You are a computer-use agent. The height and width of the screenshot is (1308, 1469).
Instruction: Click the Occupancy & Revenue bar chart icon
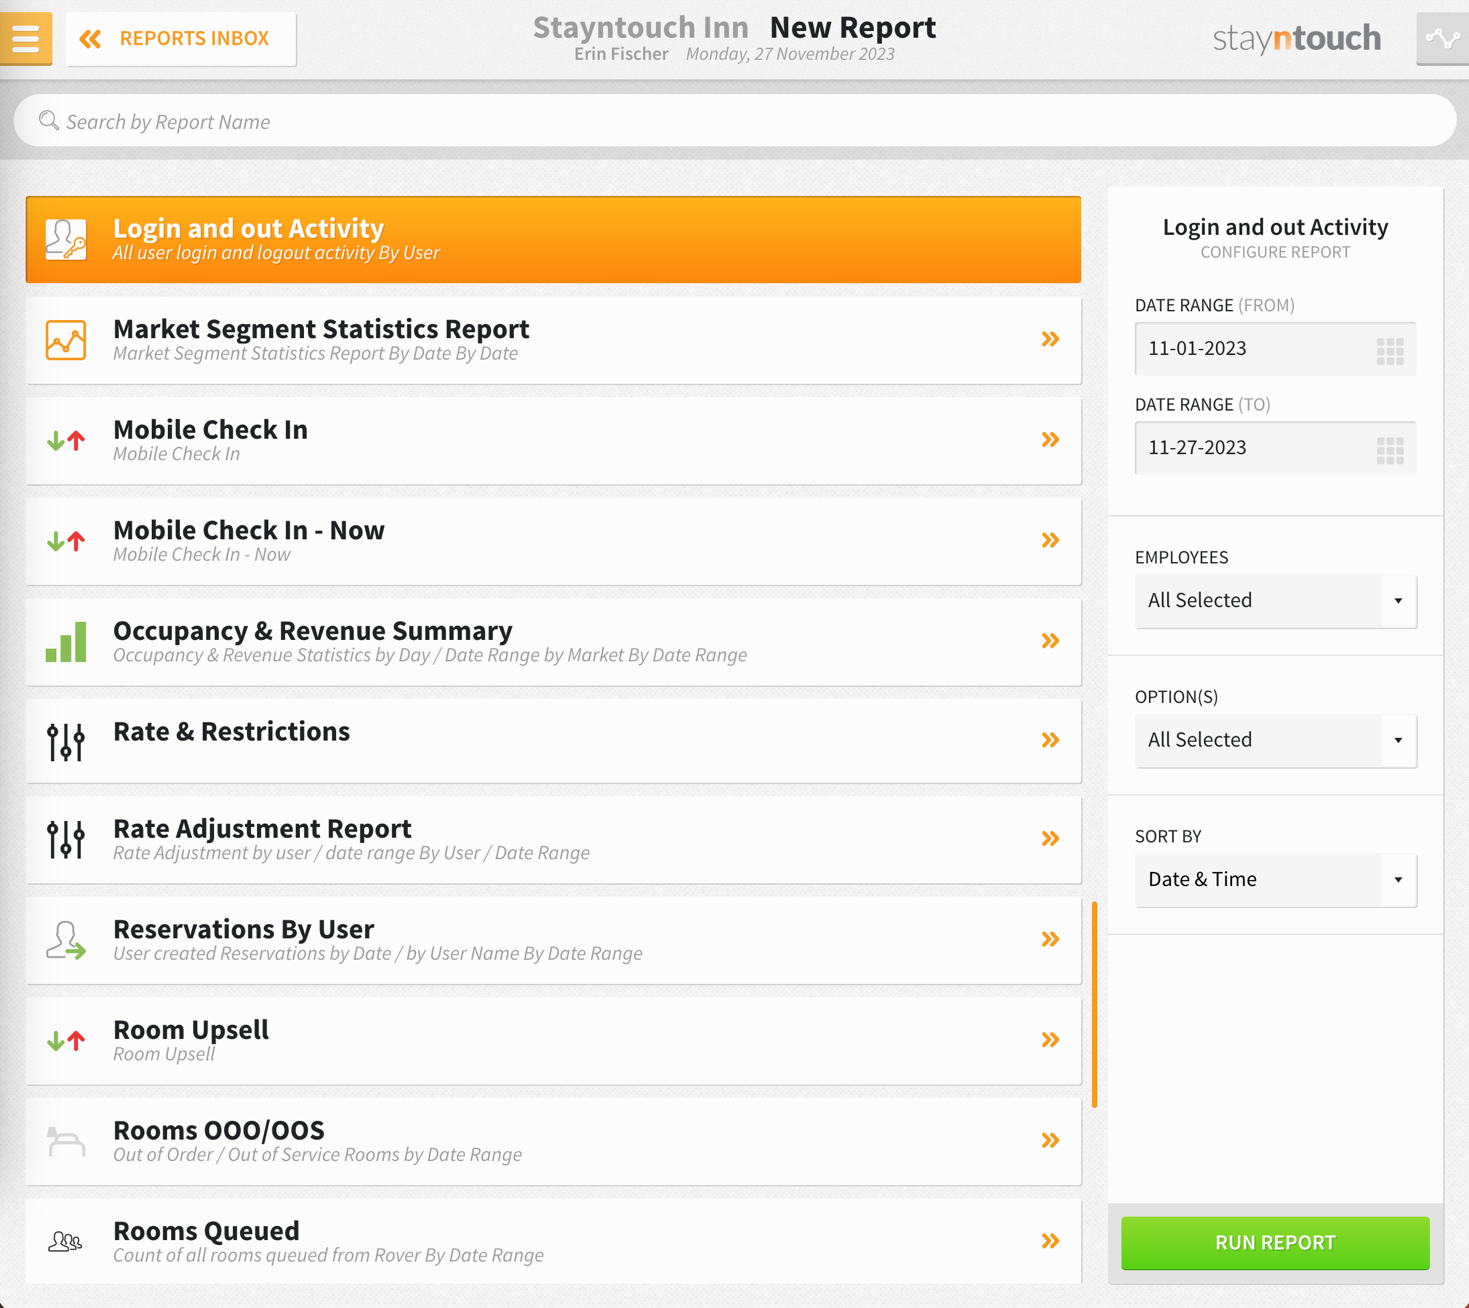point(66,642)
